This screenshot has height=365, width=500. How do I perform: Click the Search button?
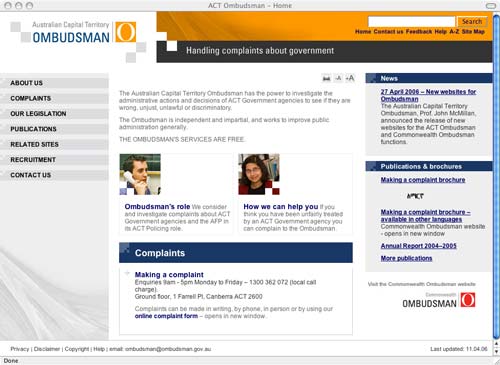point(472,21)
